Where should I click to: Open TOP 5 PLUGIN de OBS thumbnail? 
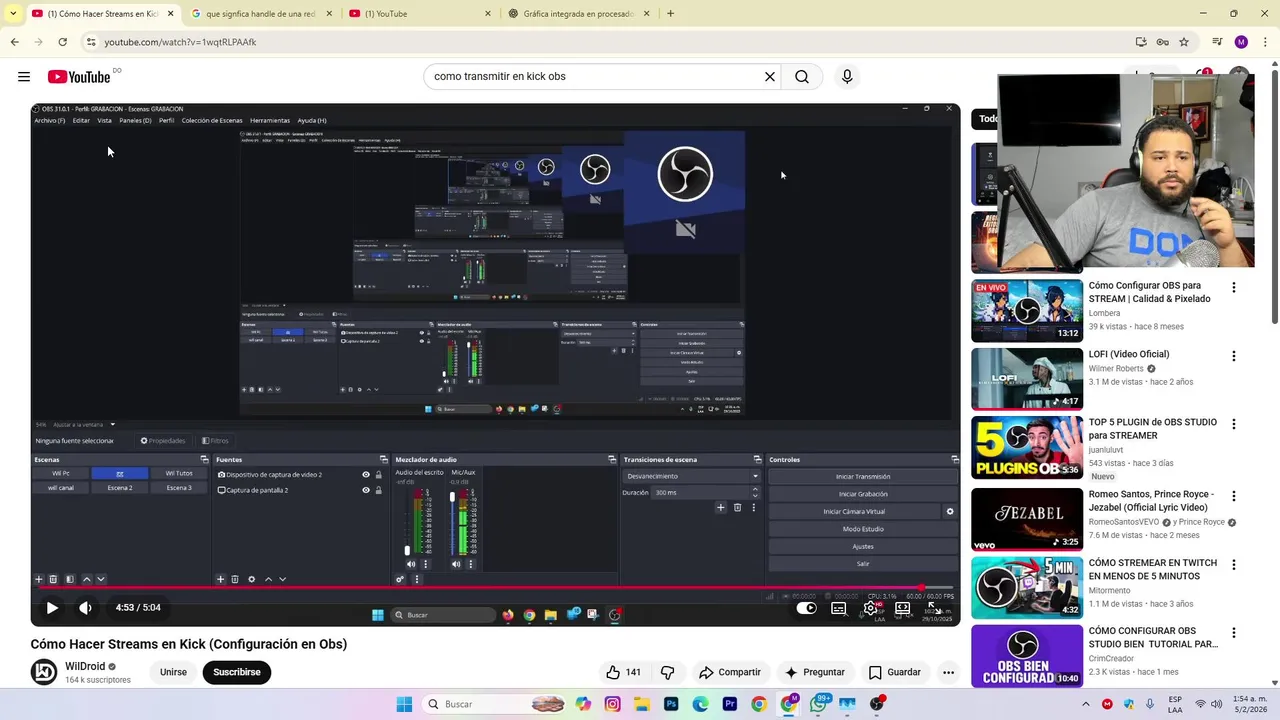(x=1027, y=447)
